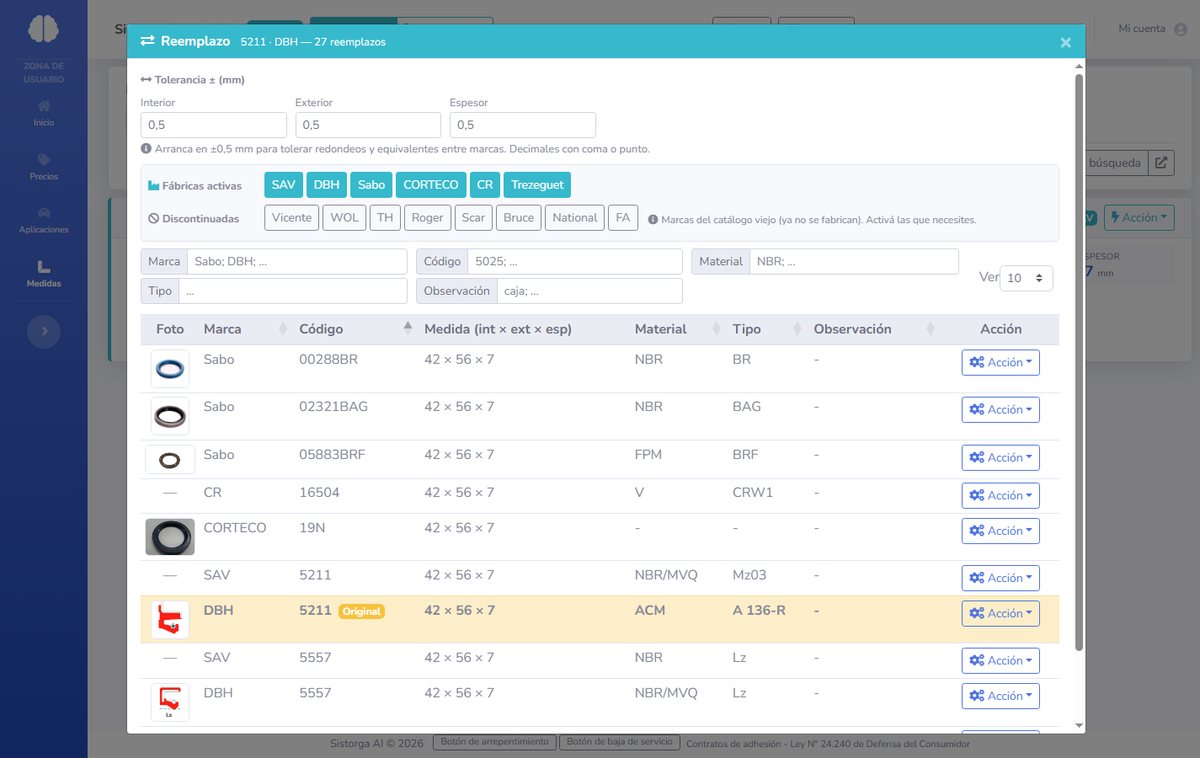Toggle Trezeguet active factory filter
Screen dimensions: 1200x758
pyautogui.click(x=537, y=185)
